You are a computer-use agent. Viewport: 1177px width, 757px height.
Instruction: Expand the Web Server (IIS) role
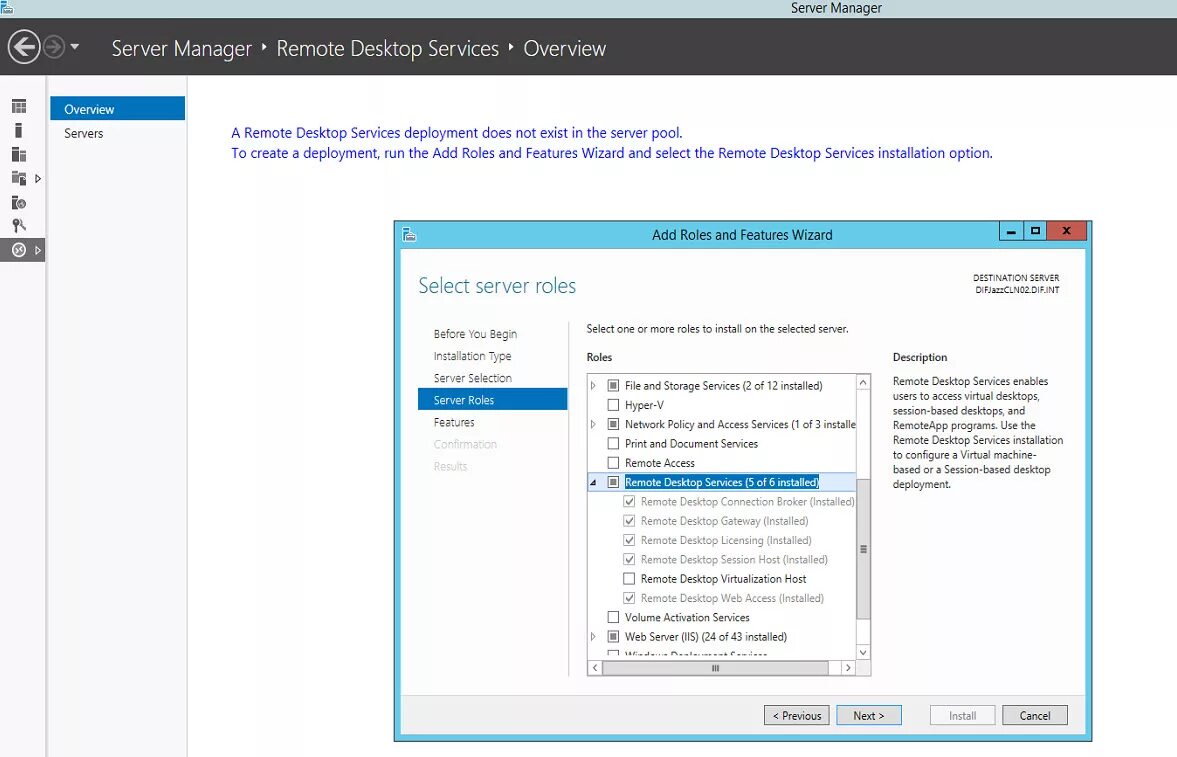593,637
